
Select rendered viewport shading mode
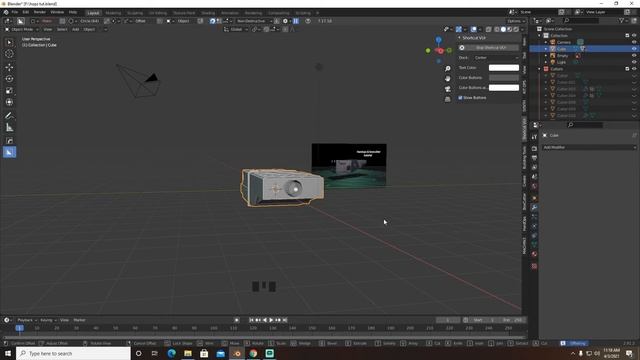516,29
